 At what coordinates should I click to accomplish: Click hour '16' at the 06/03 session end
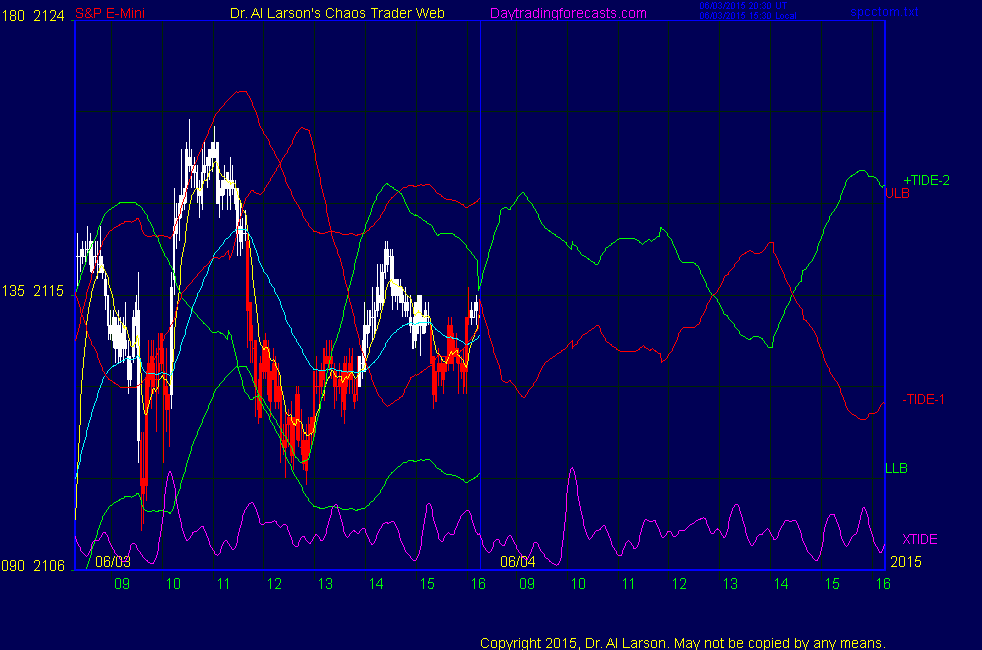pos(478,584)
